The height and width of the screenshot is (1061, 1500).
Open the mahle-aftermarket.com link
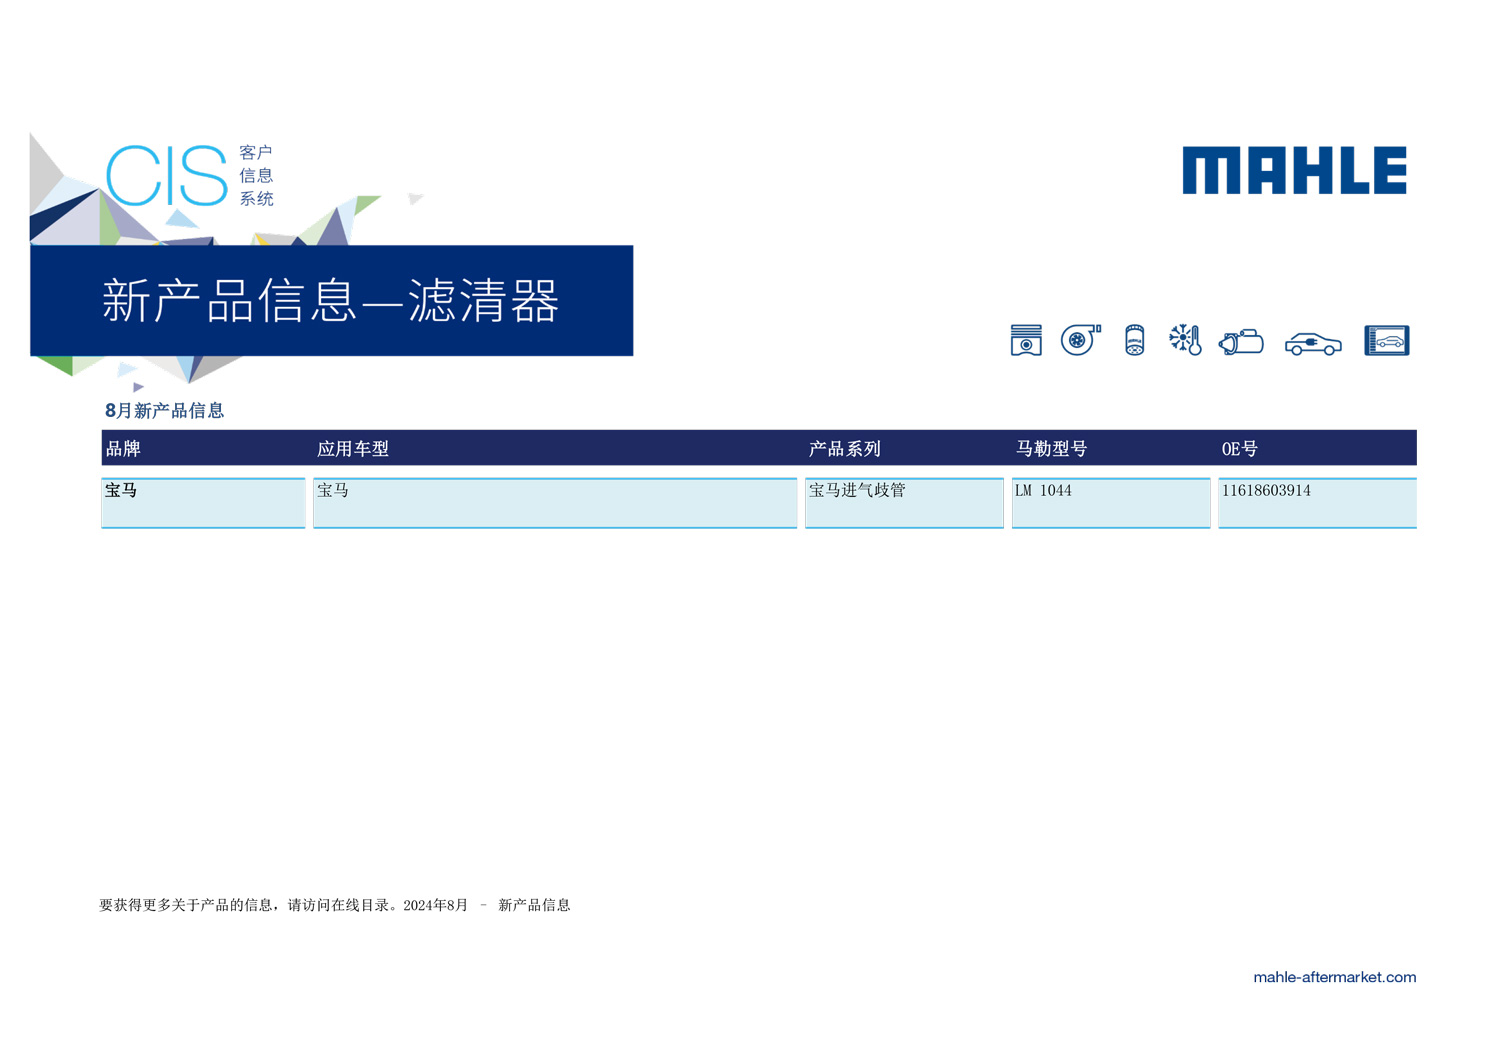click(1334, 977)
